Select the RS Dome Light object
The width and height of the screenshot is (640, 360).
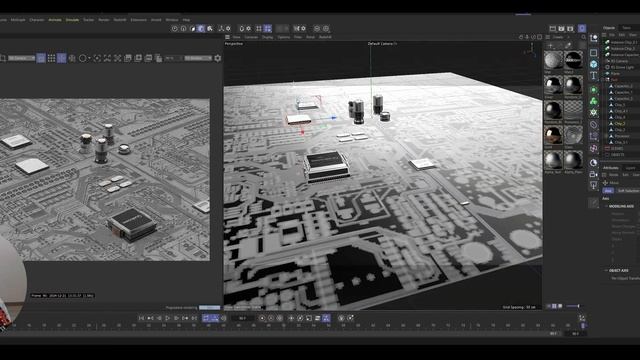tap(622, 67)
